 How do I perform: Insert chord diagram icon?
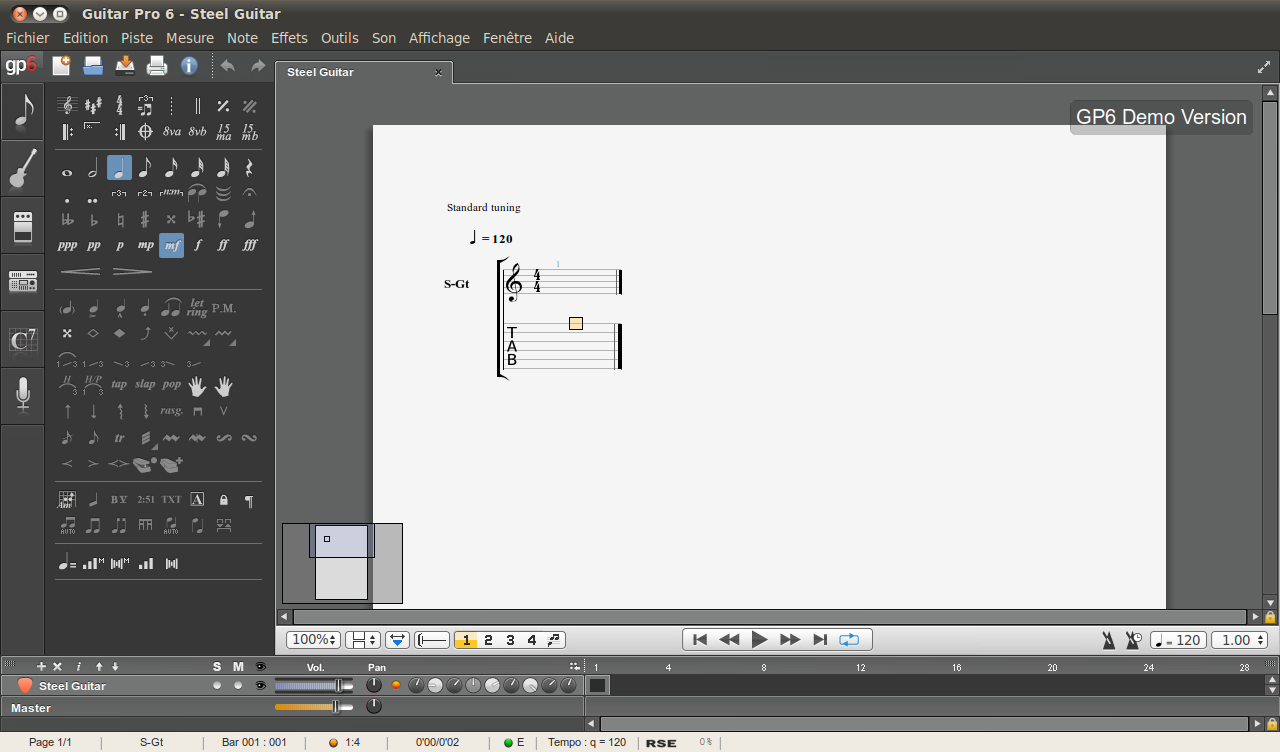pos(67,499)
